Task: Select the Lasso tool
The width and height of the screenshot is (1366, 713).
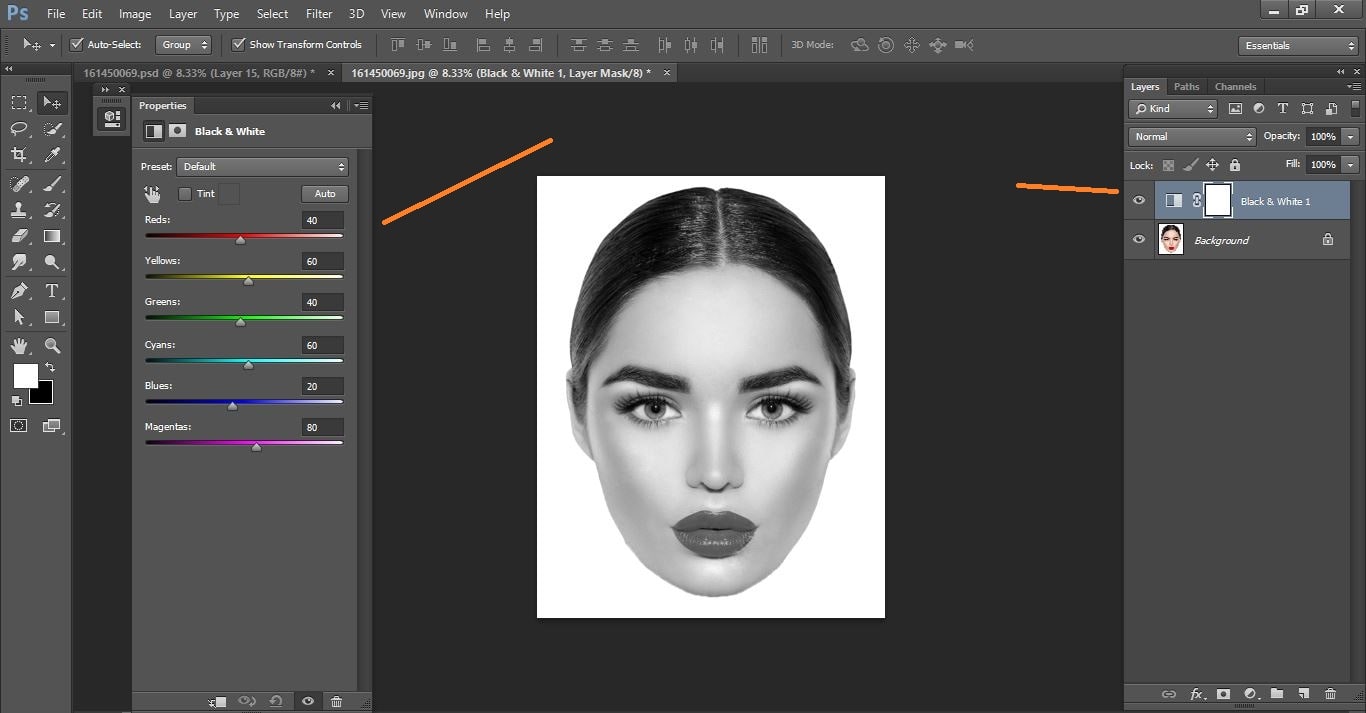Action: pos(18,128)
